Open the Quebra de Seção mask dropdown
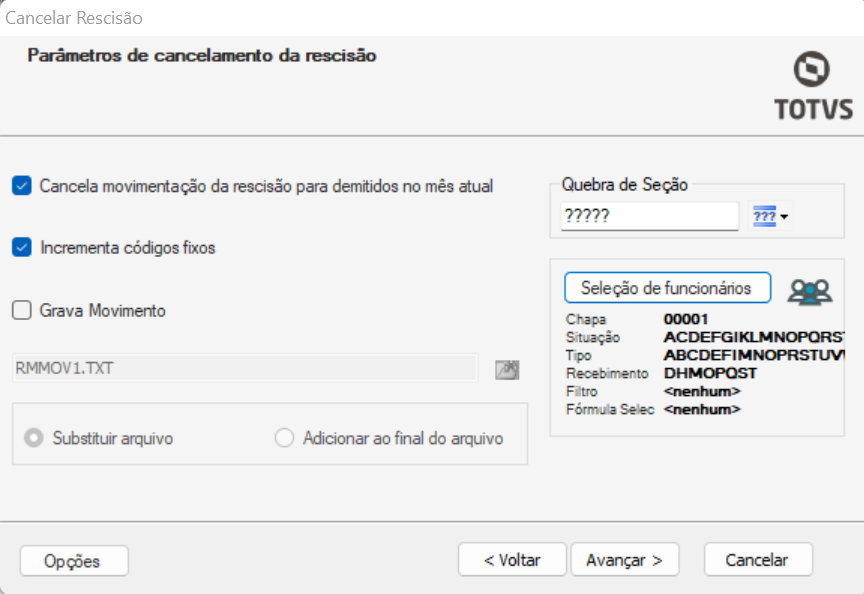 tap(770, 216)
